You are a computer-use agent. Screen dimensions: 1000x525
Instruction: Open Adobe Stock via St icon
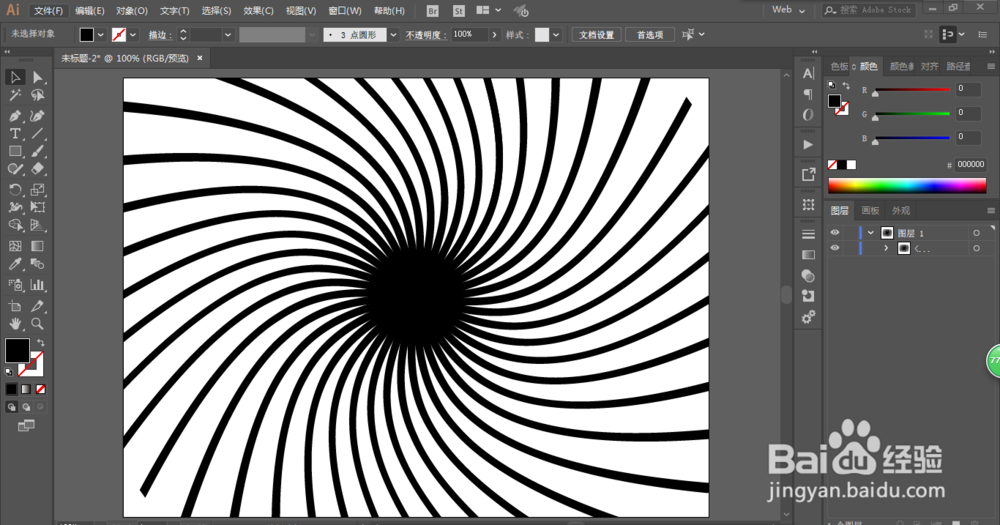coord(459,11)
